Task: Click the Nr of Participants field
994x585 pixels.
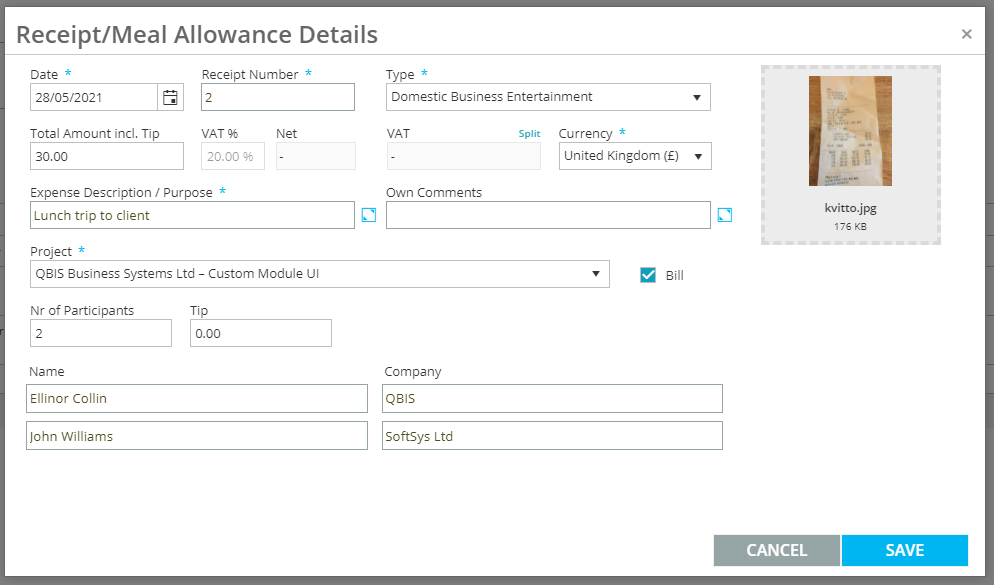Action: (x=101, y=333)
